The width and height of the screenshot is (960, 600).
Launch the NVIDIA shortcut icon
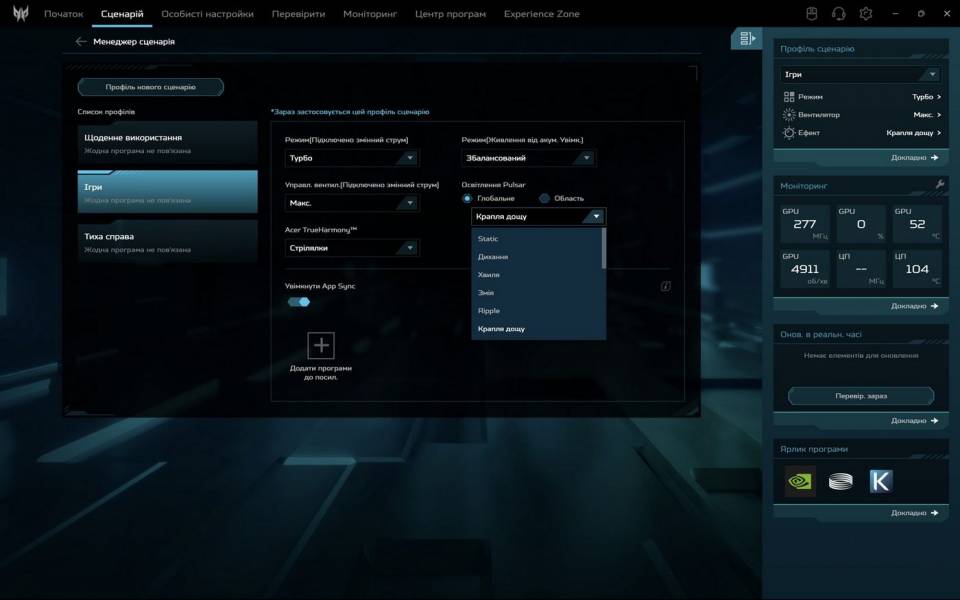tap(800, 481)
